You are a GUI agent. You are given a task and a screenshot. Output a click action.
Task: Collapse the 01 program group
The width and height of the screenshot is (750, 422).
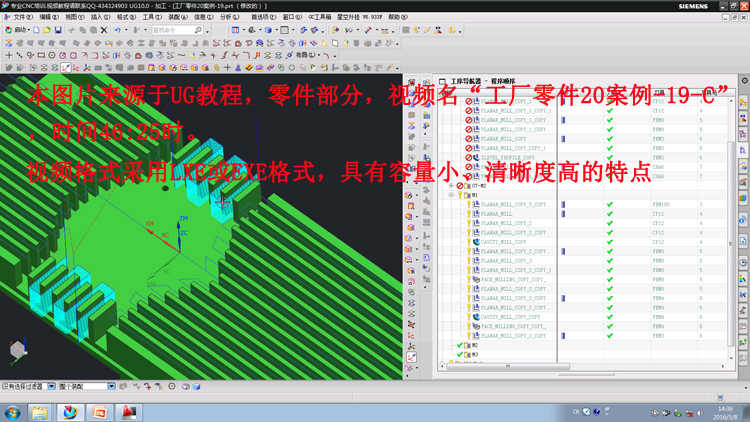click(452, 195)
